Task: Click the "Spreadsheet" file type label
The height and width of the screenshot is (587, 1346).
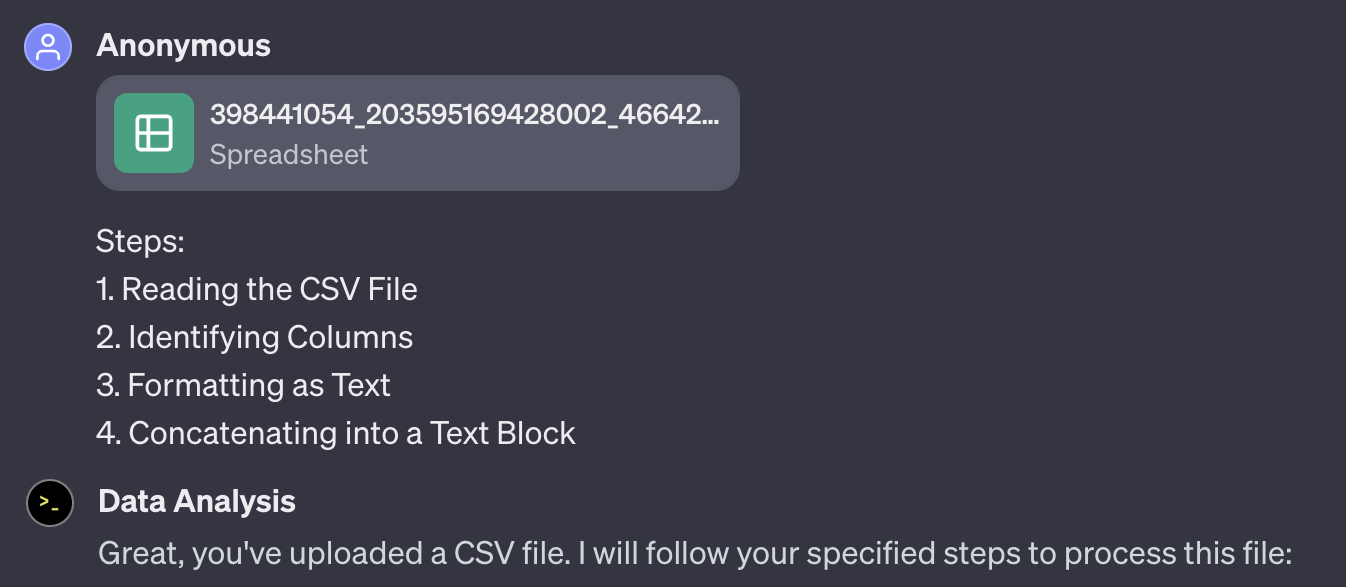Action: pos(289,154)
